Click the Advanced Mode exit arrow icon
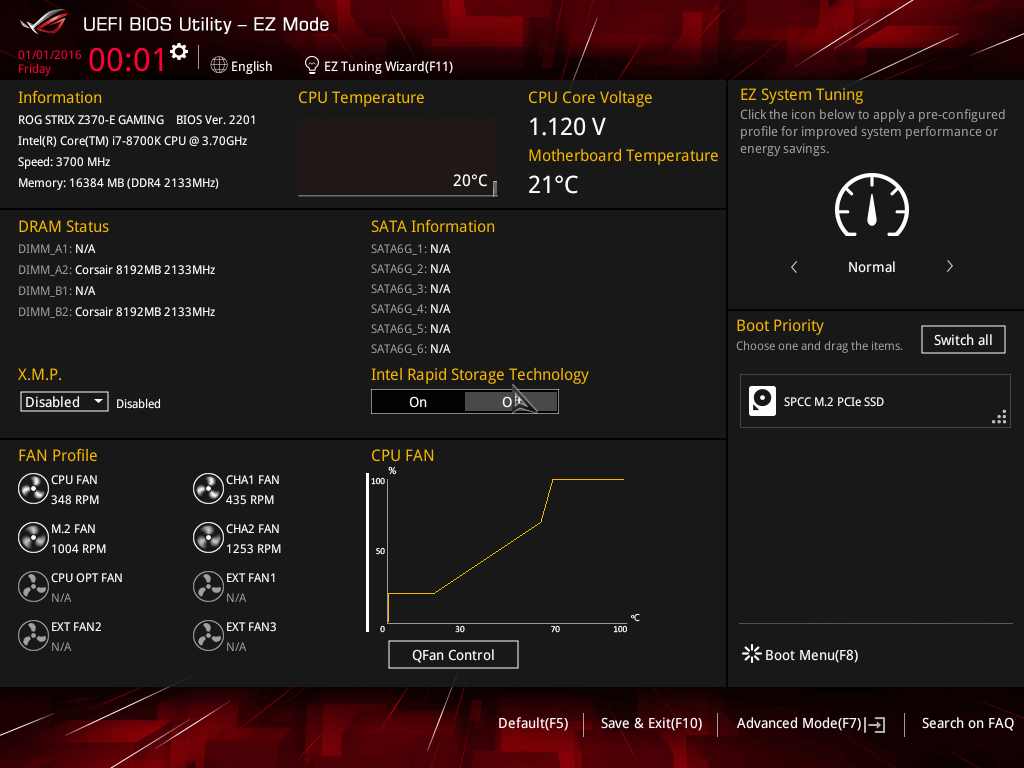The width and height of the screenshot is (1024, 768). (x=875, y=724)
